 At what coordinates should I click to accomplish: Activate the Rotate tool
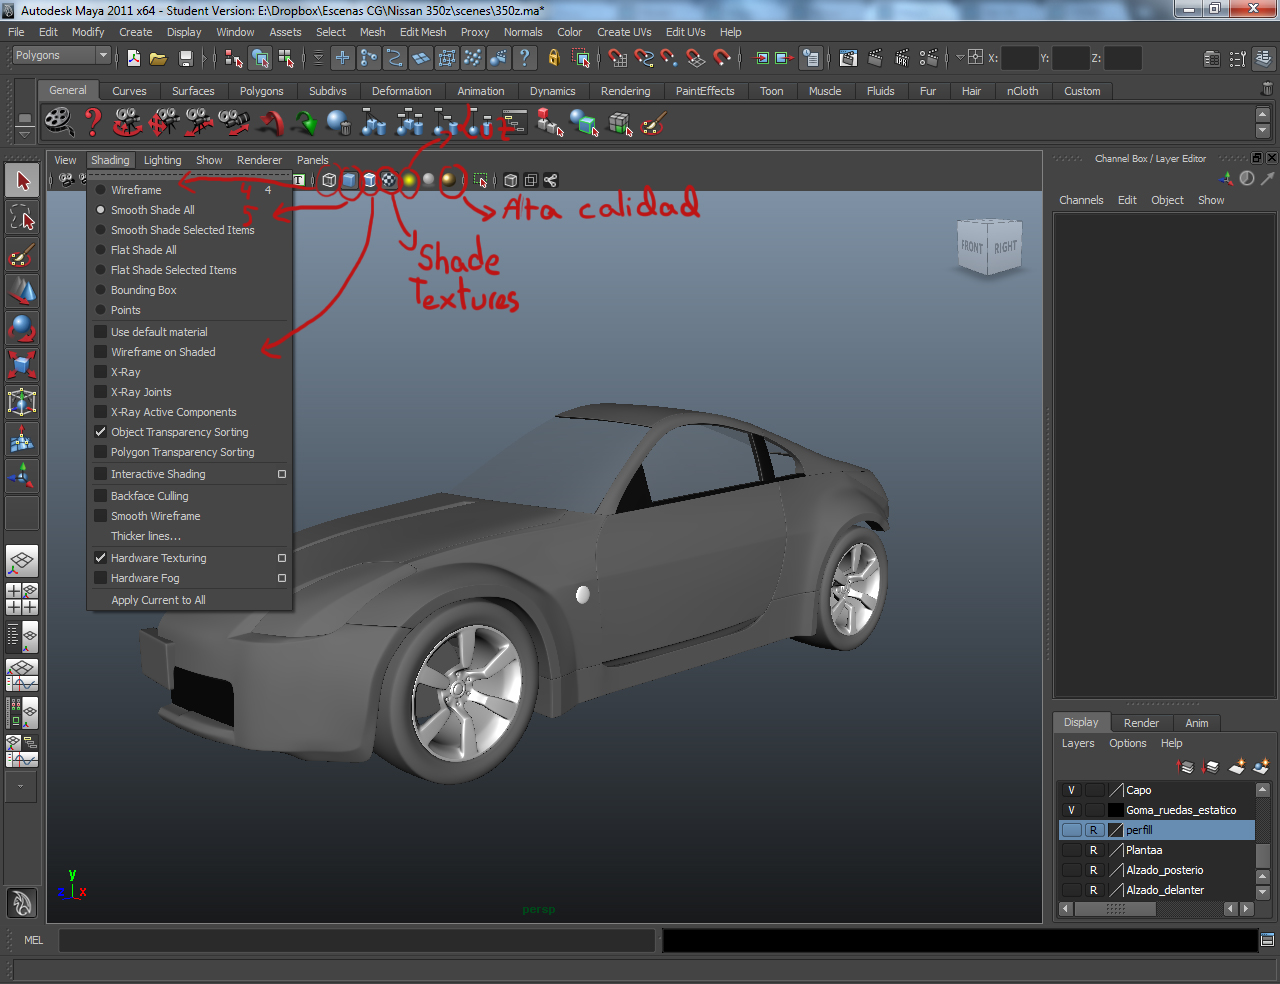tap(22, 328)
